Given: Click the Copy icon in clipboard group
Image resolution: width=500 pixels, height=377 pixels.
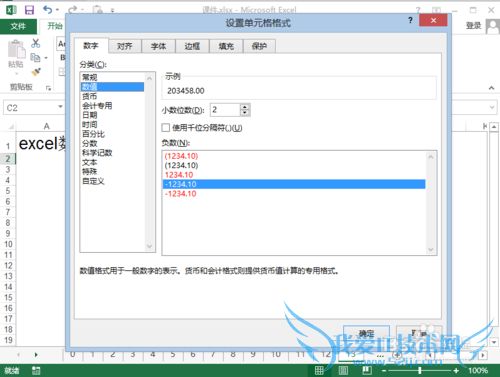Looking at the screenshot, I should pos(35,58).
